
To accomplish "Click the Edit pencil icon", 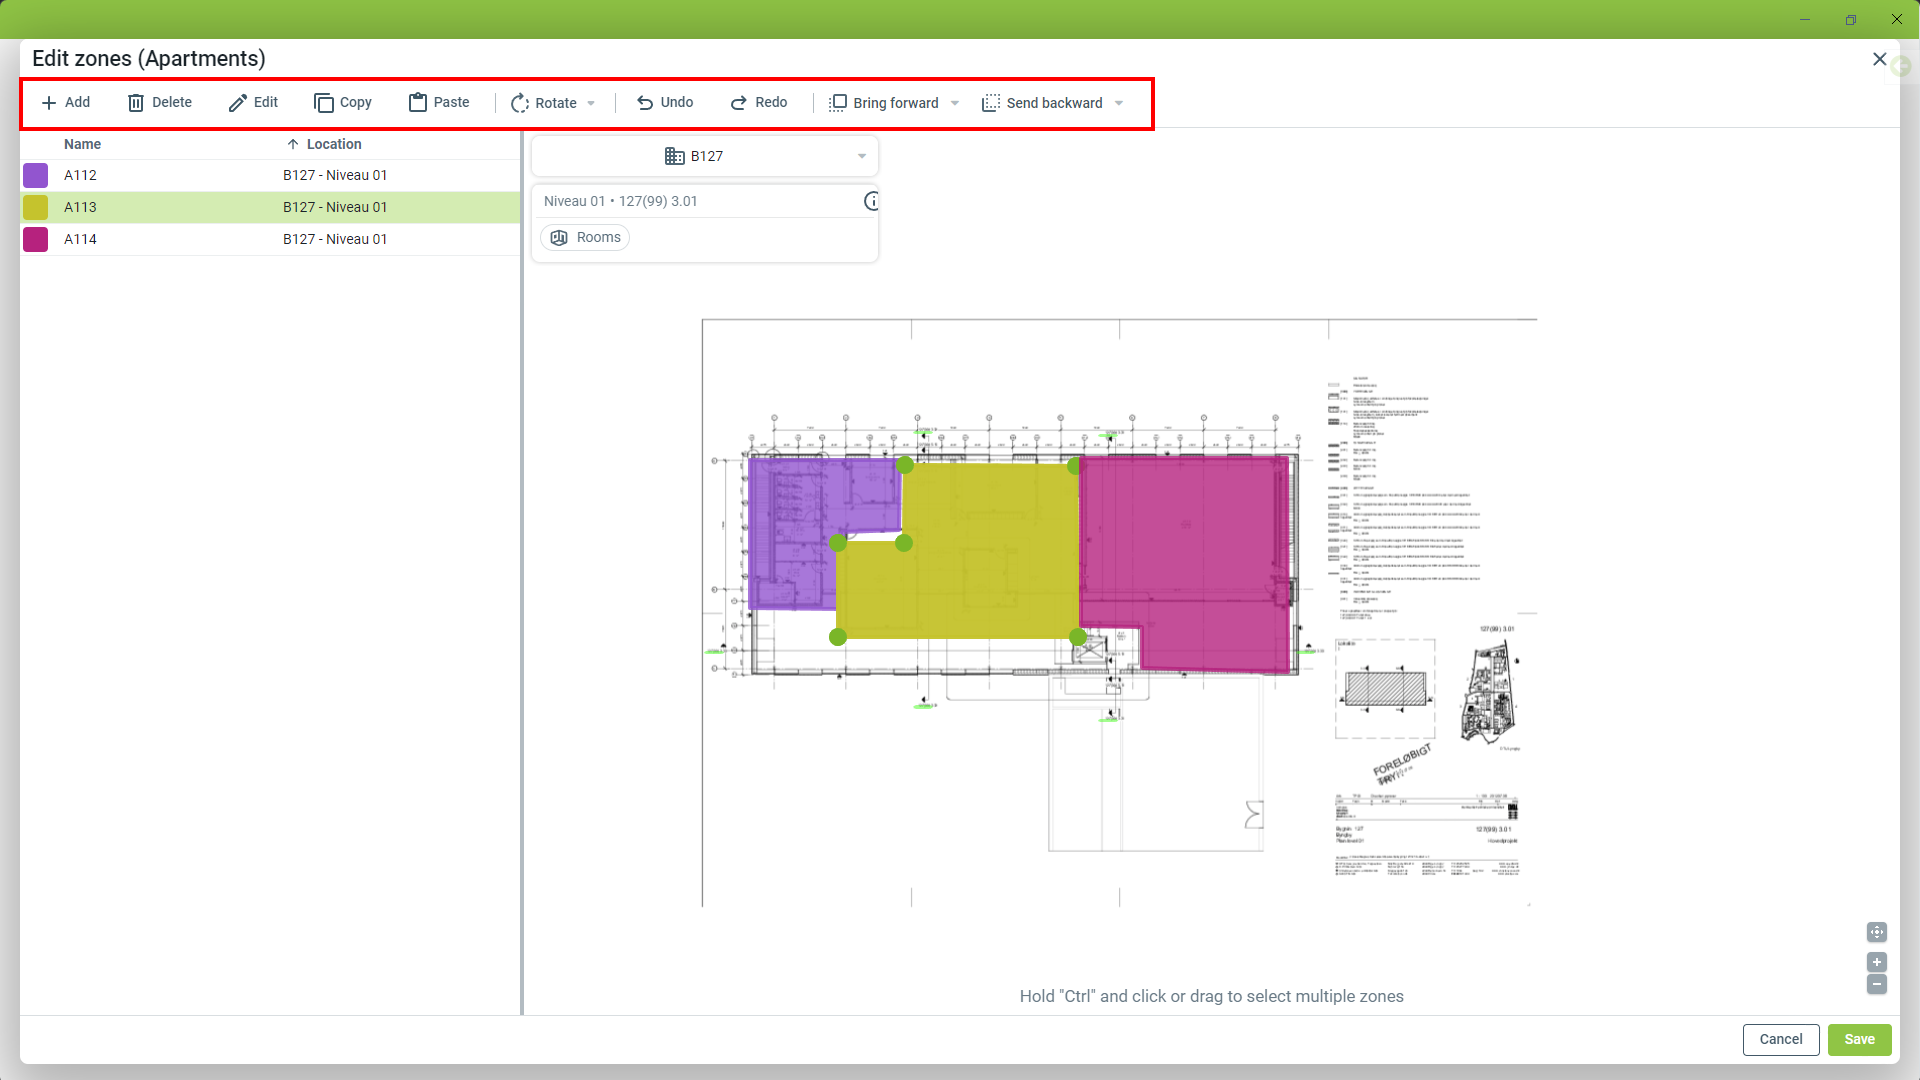I will pyautogui.click(x=237, y=103).
